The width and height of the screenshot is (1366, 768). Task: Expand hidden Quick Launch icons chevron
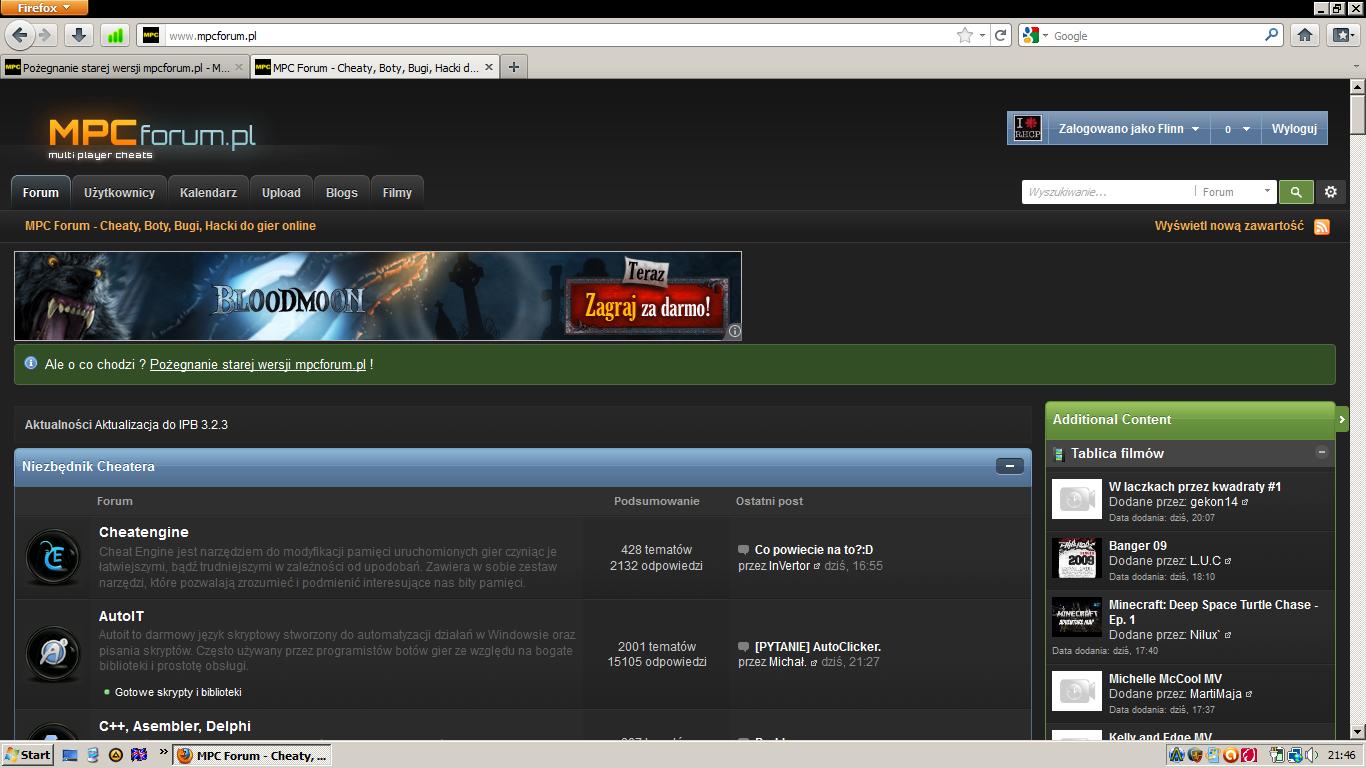(x=163, y=753)
